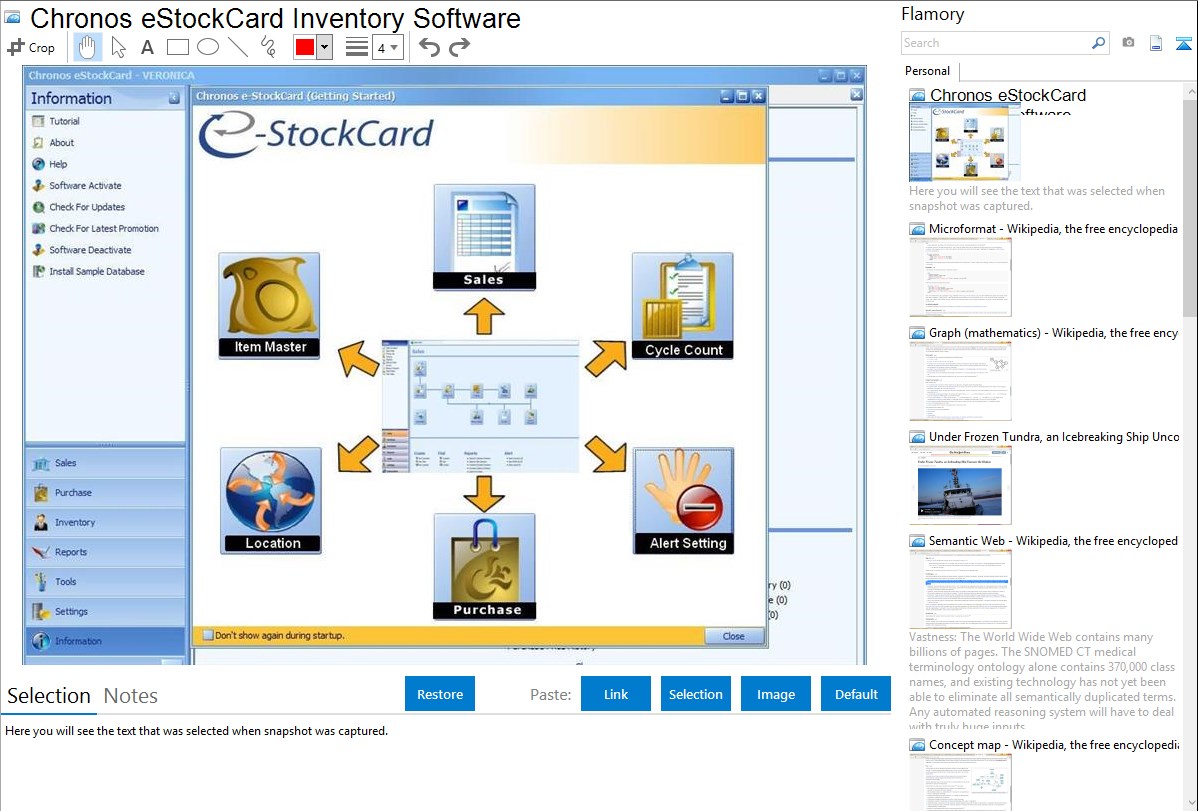This screenshot has width=1198, height=811.
Task: Select the Crop tool
Action: click(31, 47)
